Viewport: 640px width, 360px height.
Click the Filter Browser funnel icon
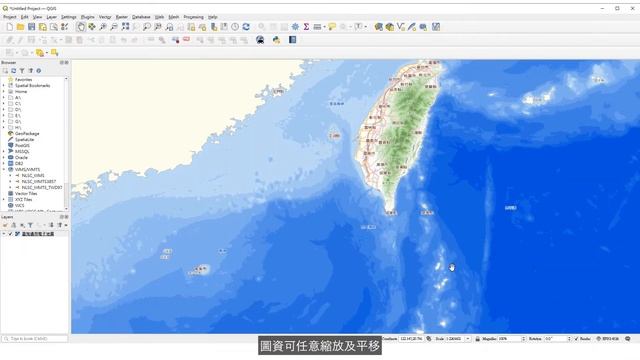click(22, 71)
